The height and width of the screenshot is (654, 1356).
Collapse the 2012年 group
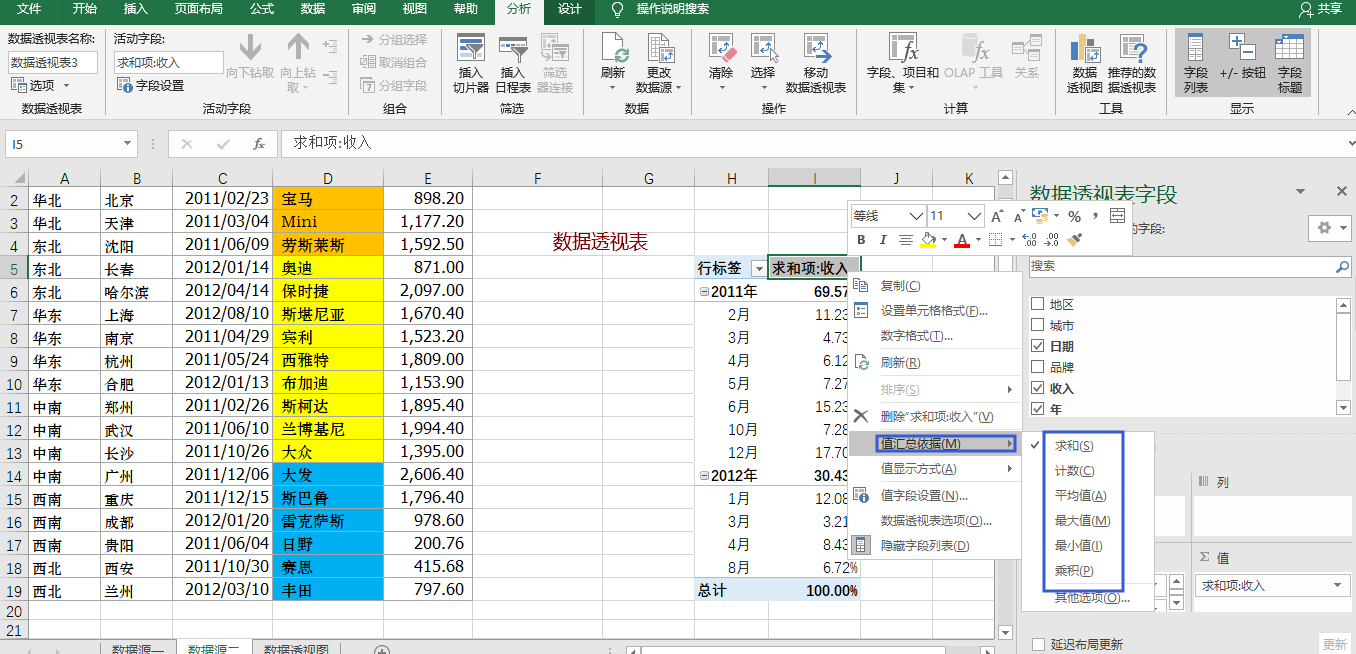[703, 476]
